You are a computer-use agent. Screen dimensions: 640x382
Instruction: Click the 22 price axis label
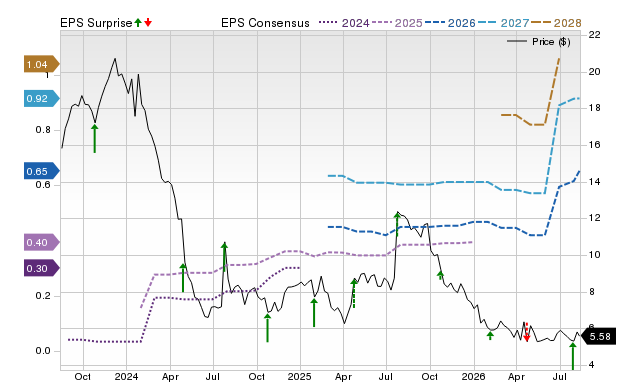coord(594,35)
